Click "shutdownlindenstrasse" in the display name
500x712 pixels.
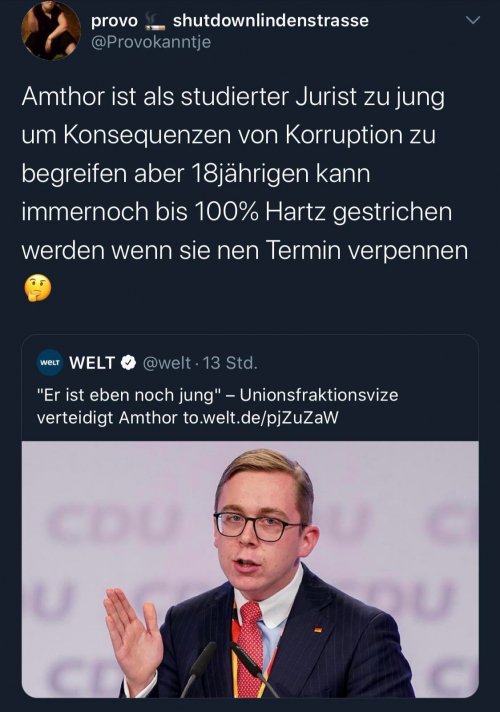coord(271,20)
